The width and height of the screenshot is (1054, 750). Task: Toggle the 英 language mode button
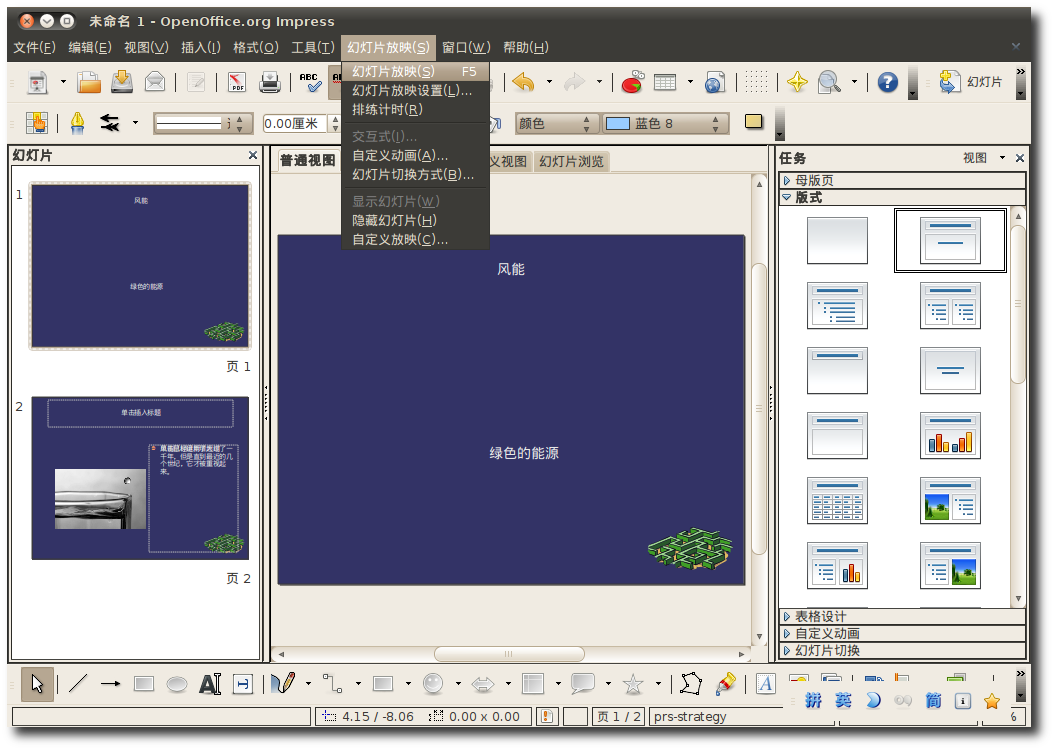click(844, 701)
